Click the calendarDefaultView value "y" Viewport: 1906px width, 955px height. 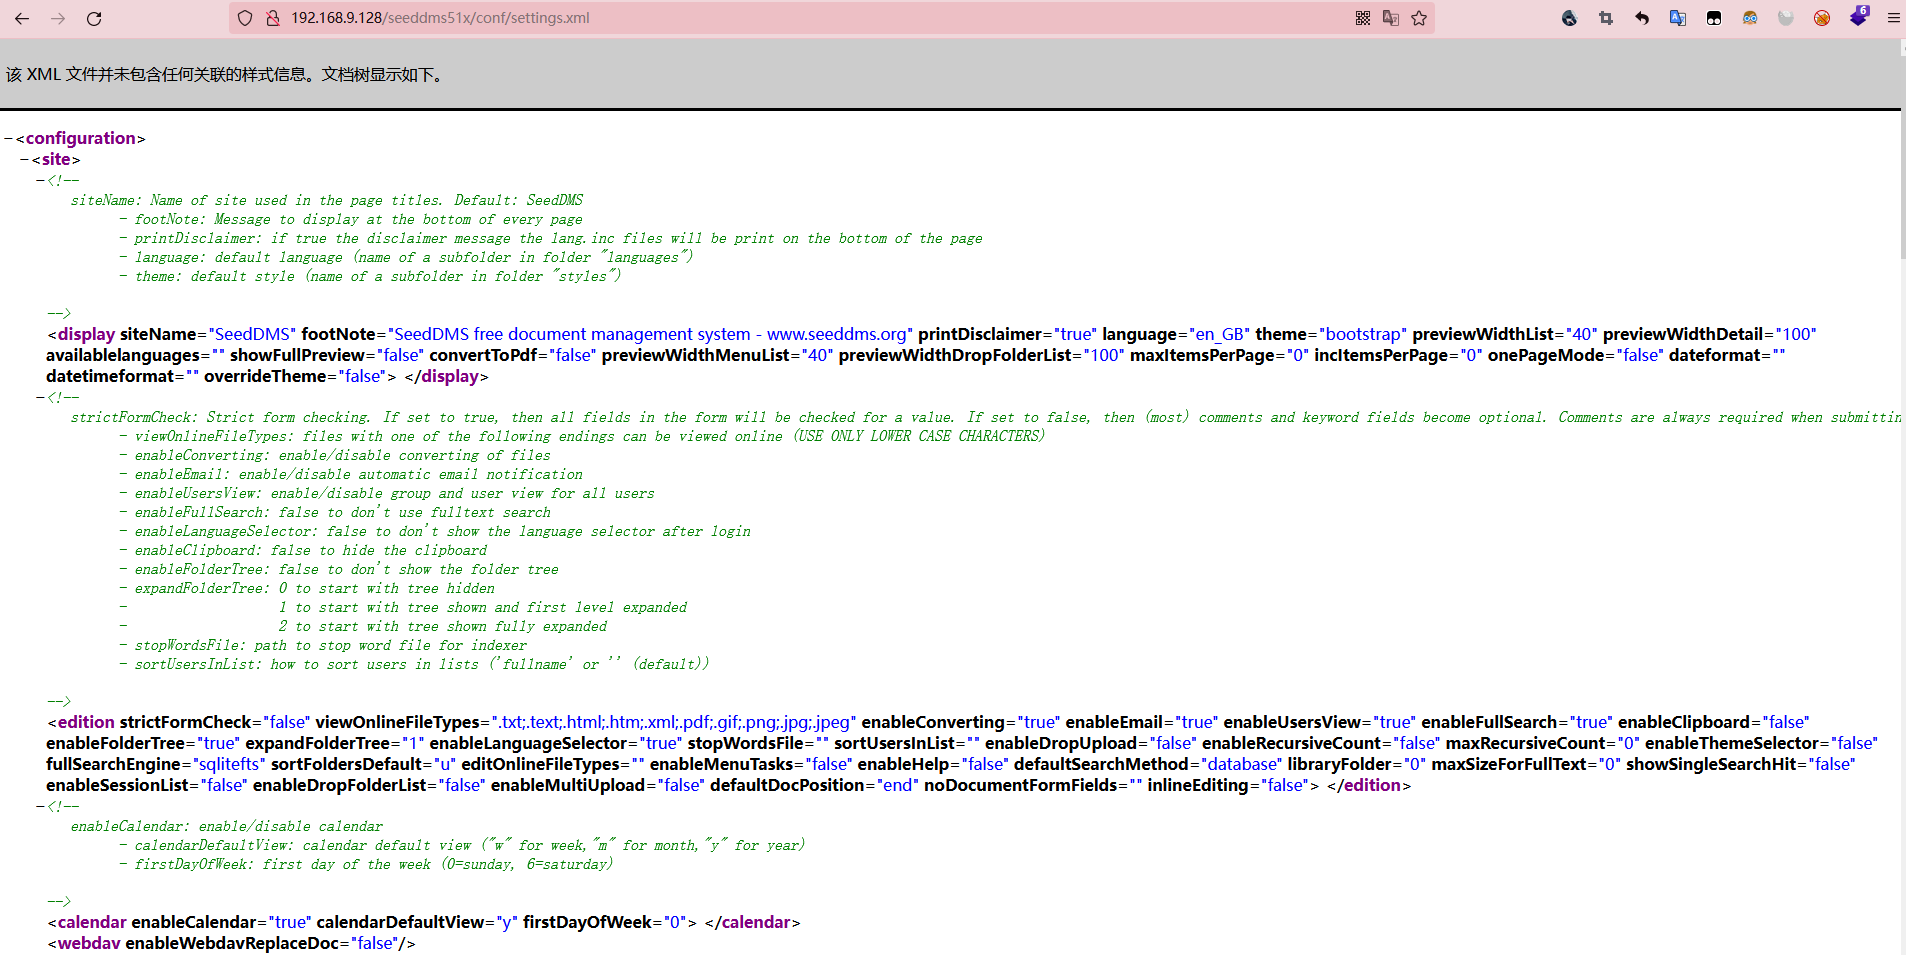(x=506, y=922)
